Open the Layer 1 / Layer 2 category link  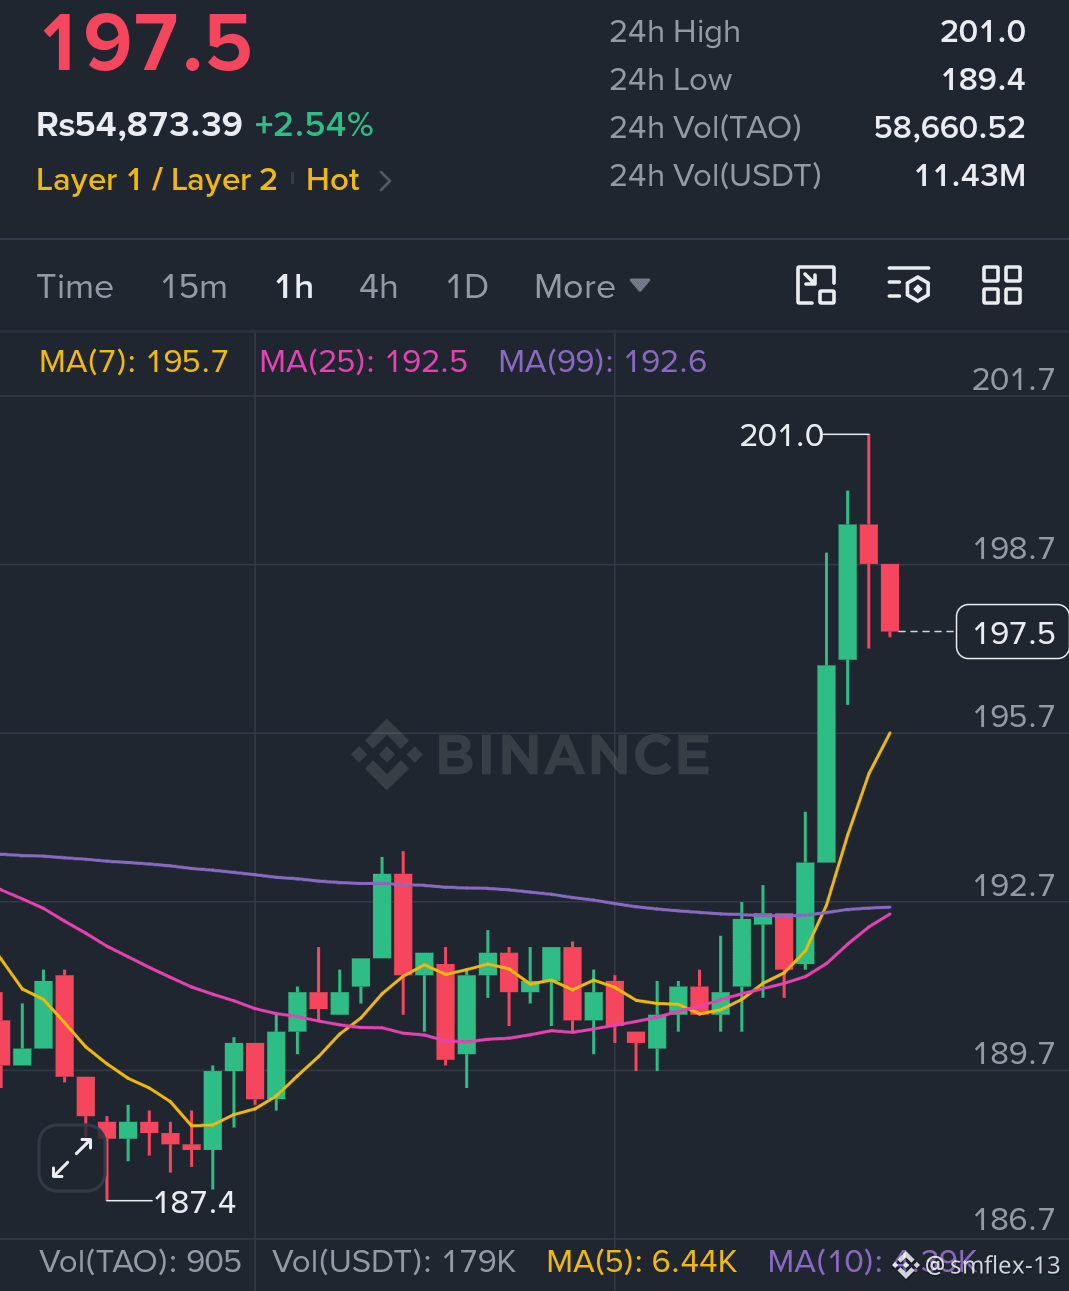click(157, 180)
